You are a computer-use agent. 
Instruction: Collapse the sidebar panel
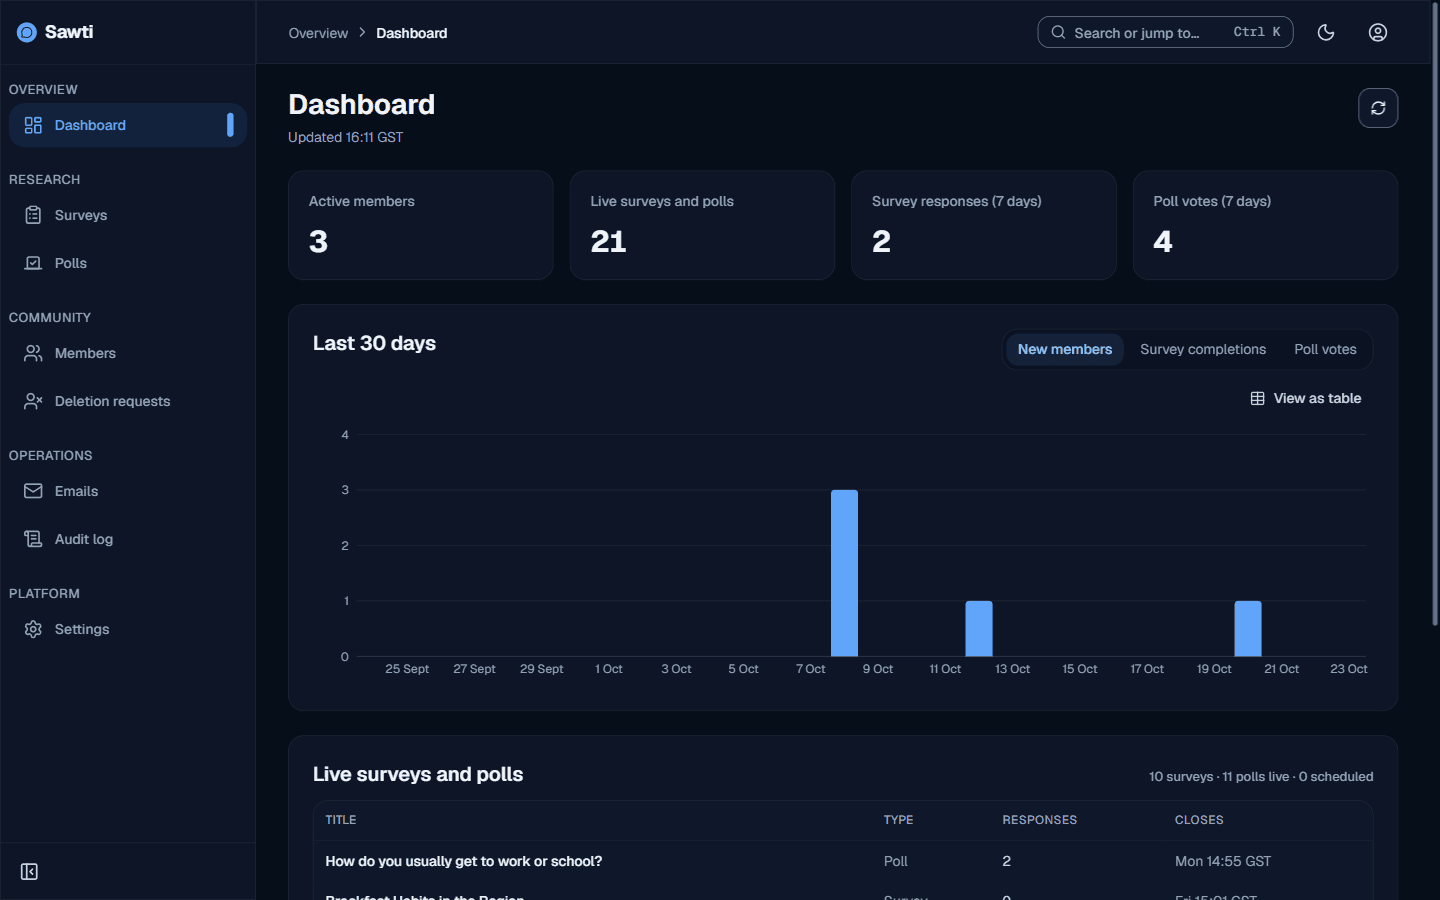click(29, 872)
